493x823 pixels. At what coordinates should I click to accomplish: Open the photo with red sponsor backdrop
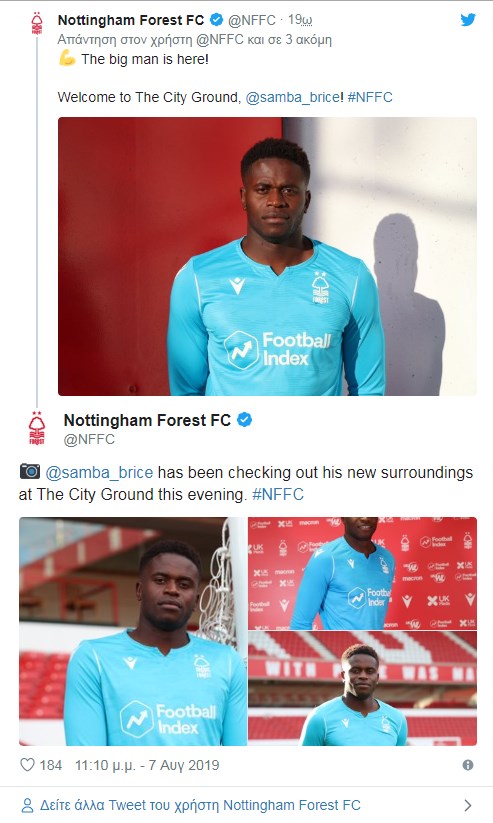tap(363, 573)
